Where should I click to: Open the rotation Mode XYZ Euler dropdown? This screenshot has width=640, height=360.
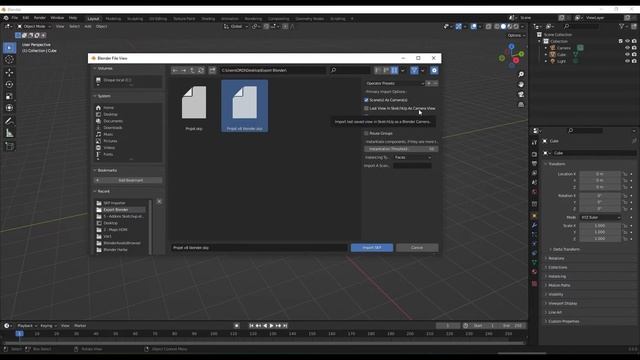pyautogui.click(x=600, y=218)
